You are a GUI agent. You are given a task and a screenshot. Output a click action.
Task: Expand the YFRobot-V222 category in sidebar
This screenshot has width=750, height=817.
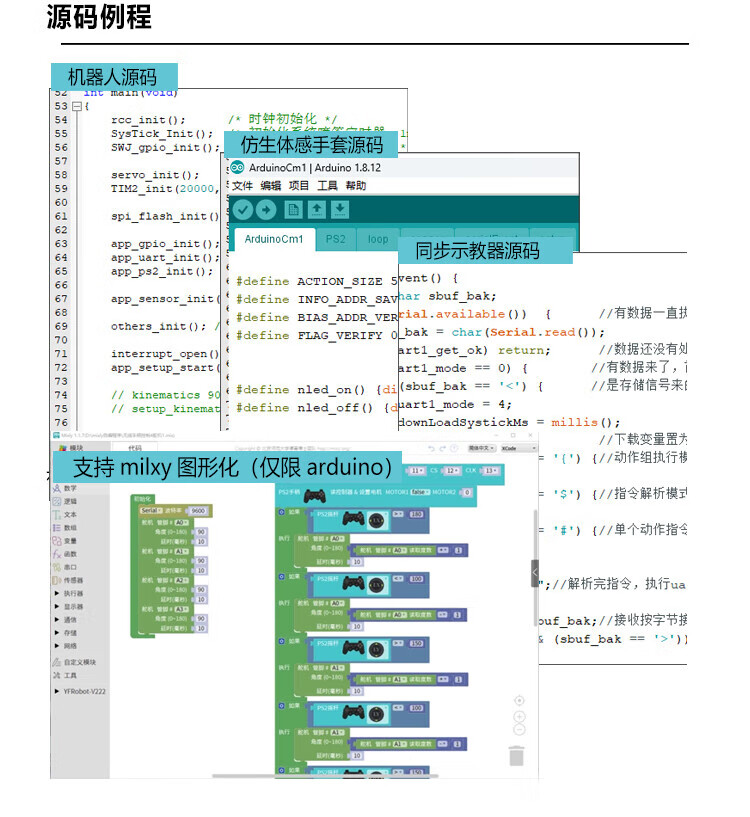84,689
